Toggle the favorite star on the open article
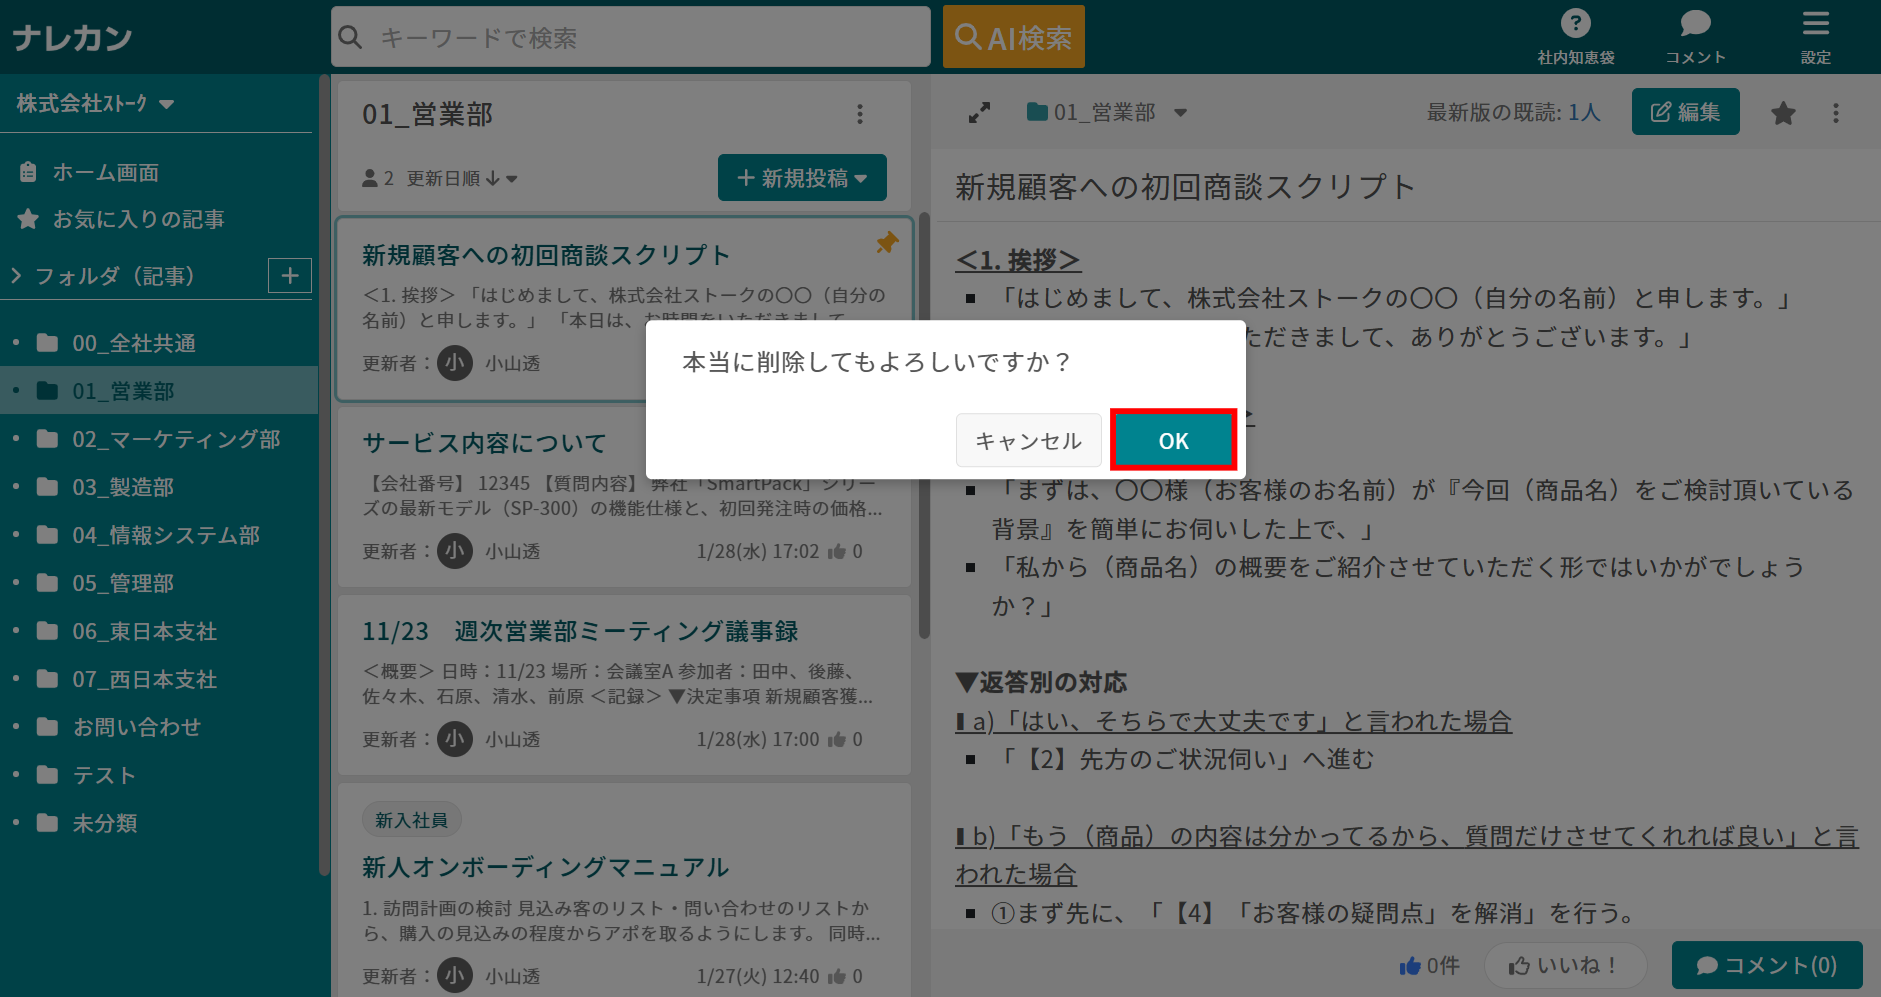 coord(1783,112)
